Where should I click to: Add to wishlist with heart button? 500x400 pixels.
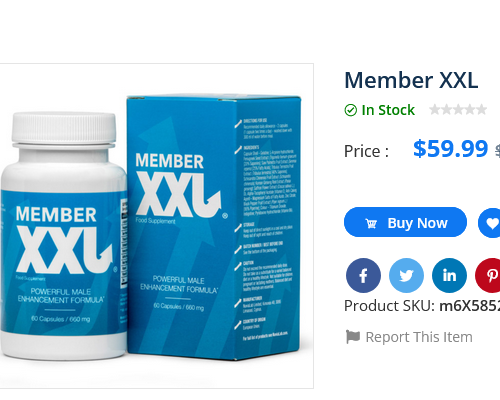tap(489, 223)
